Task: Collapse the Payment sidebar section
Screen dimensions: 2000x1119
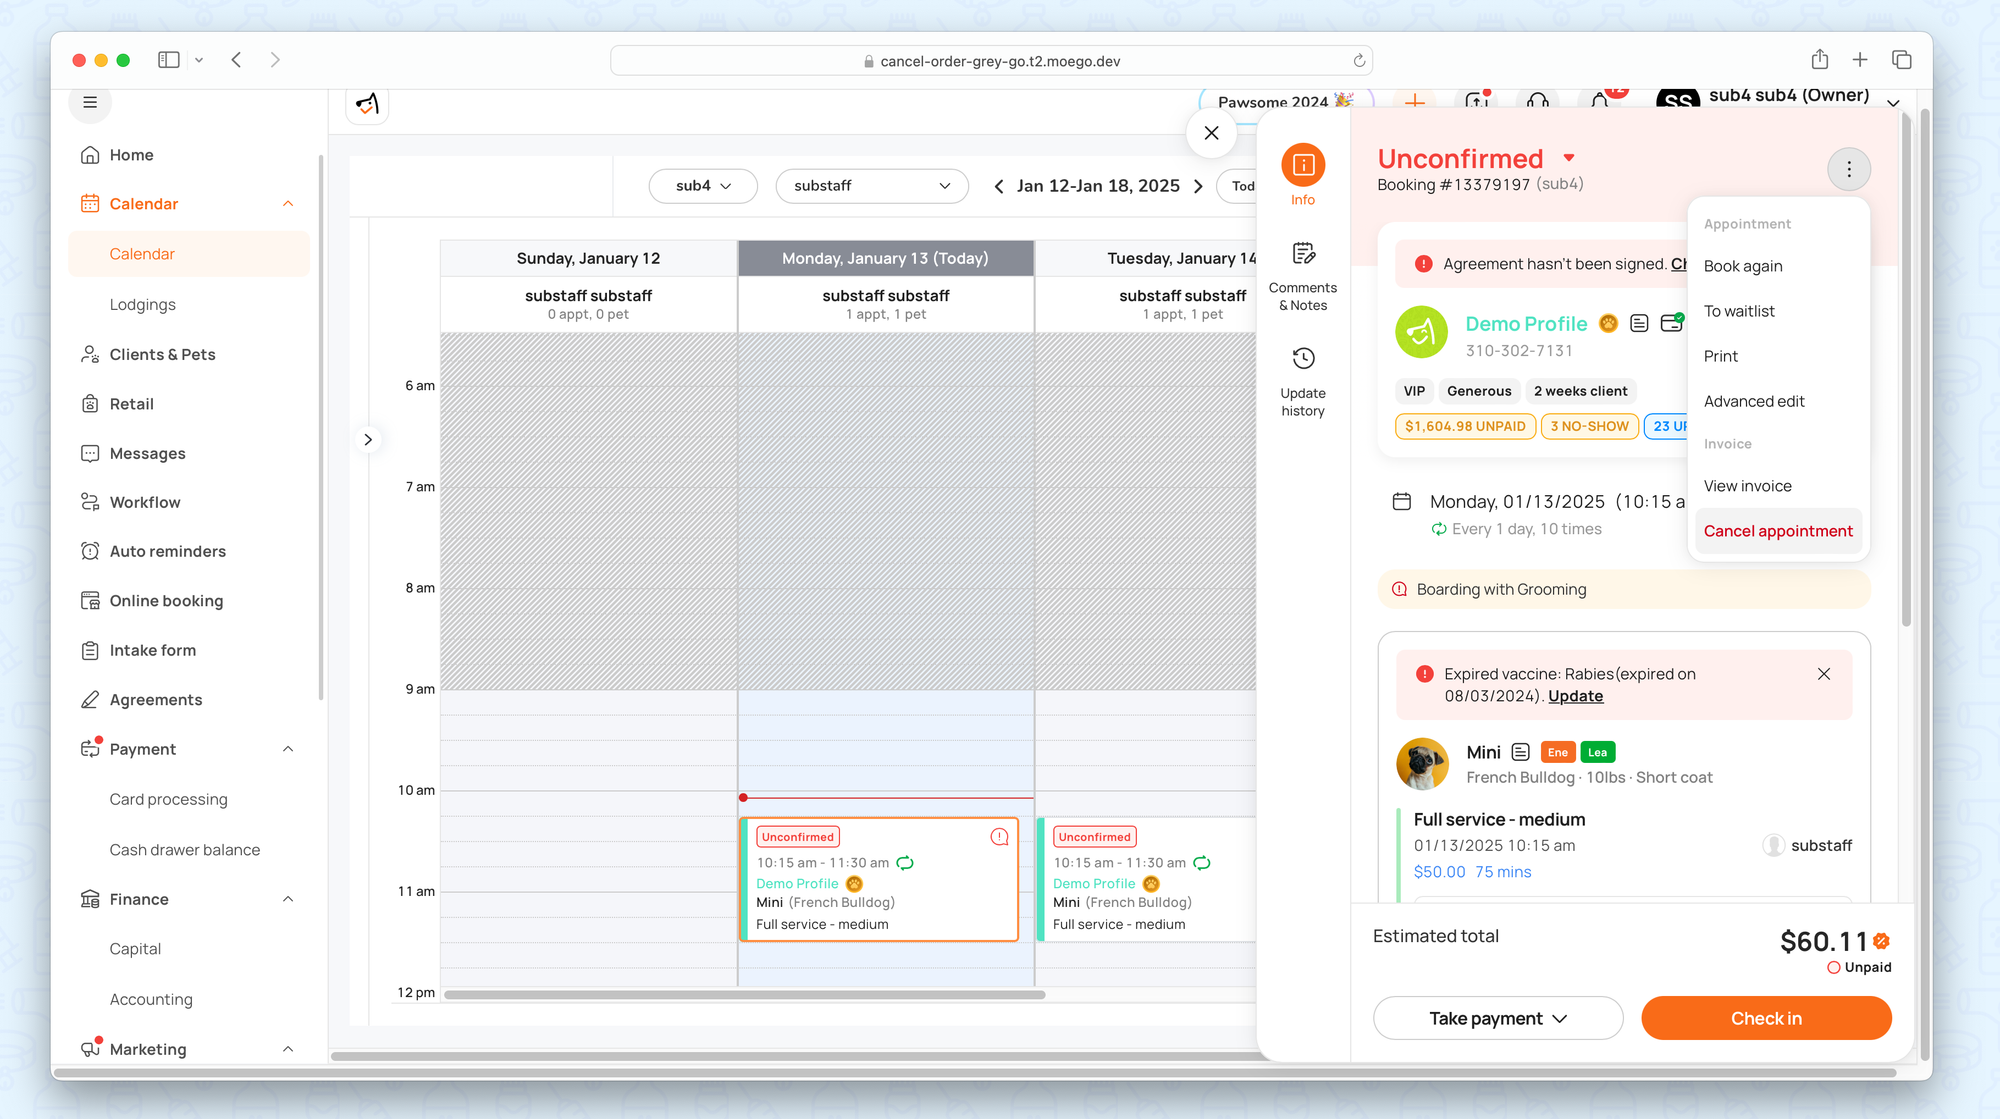Action: point(288,749)
